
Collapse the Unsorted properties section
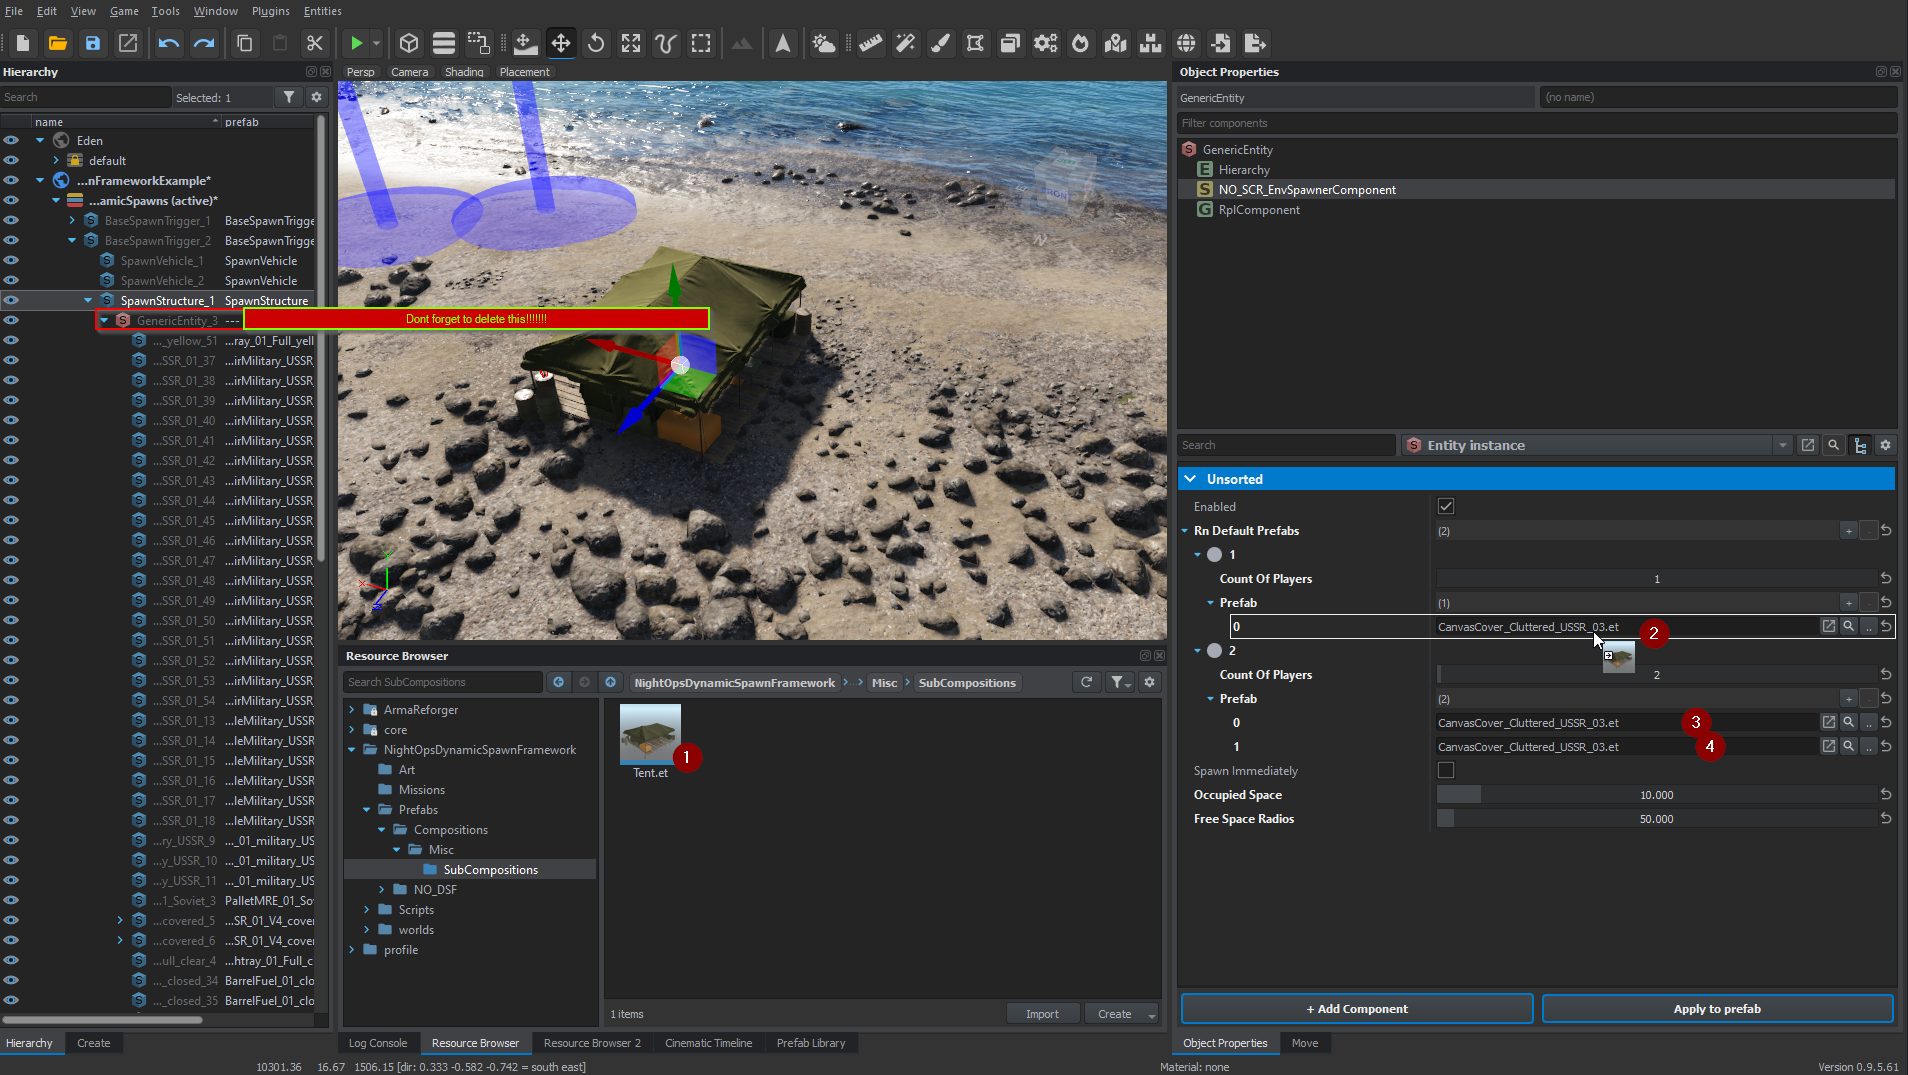click(x=1190, y=479)
